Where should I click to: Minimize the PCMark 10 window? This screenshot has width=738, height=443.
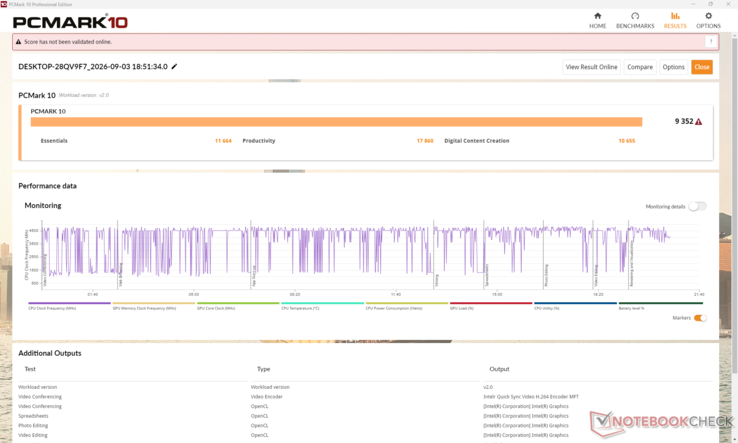(x=693, y=4)
